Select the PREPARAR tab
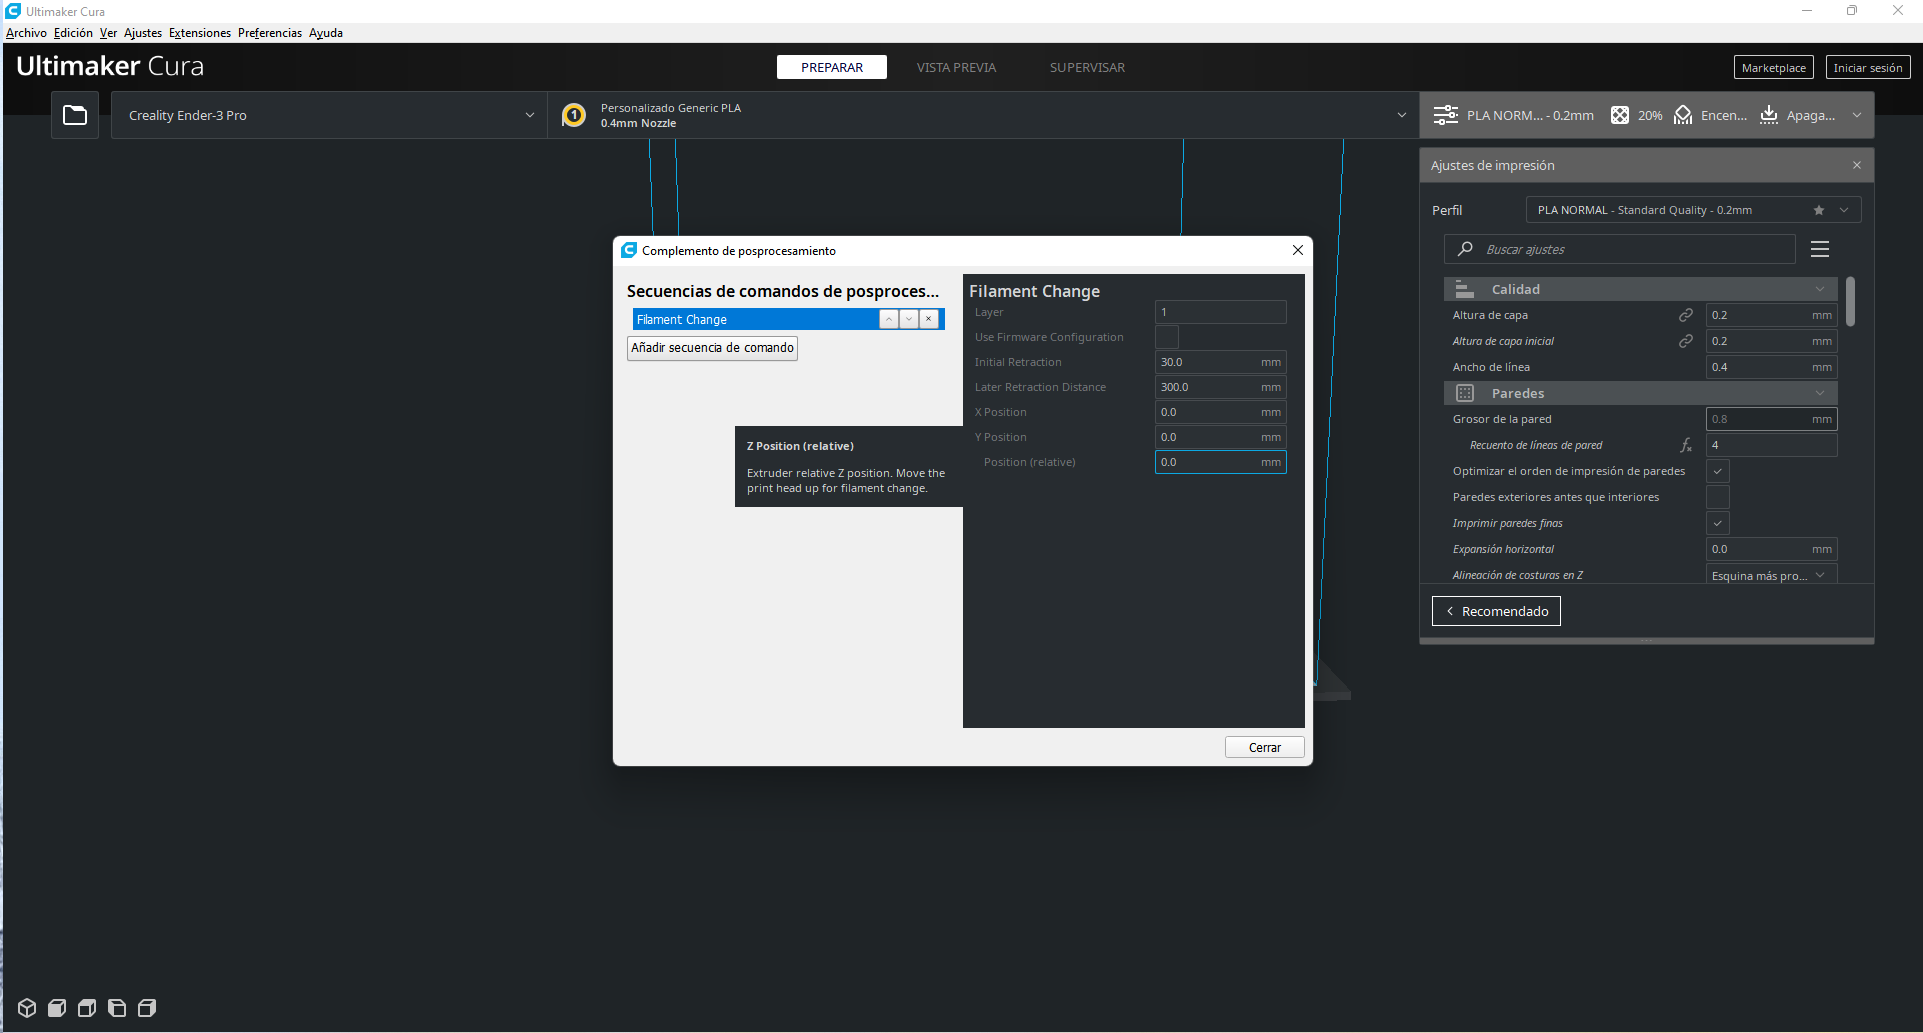The image size is (1923, 1033). click(832, 67)
